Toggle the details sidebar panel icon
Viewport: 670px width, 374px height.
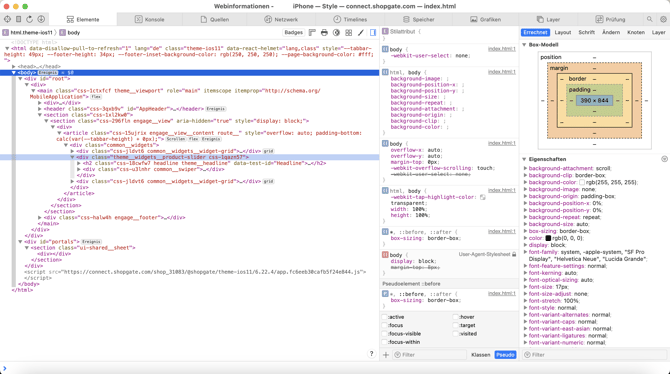373,32
